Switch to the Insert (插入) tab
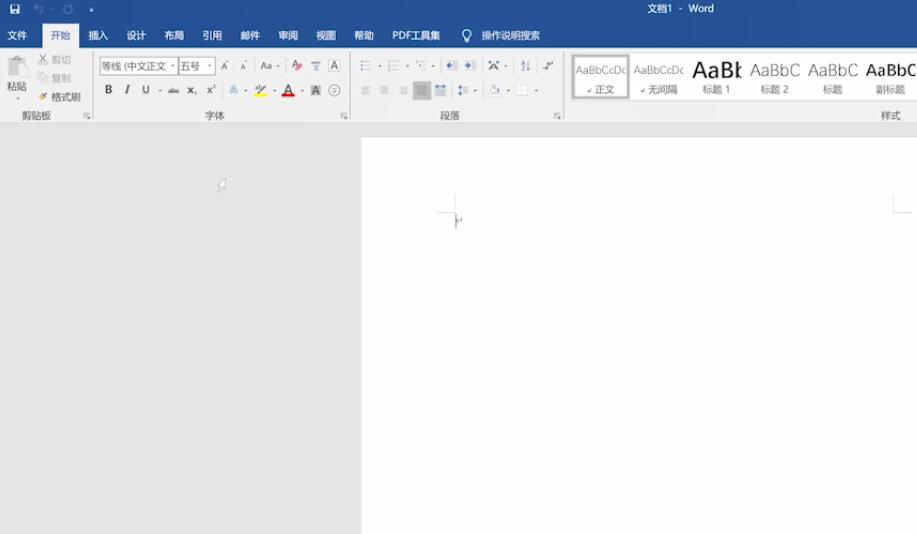The image size is (917, 534). click(x=98, y=36)
